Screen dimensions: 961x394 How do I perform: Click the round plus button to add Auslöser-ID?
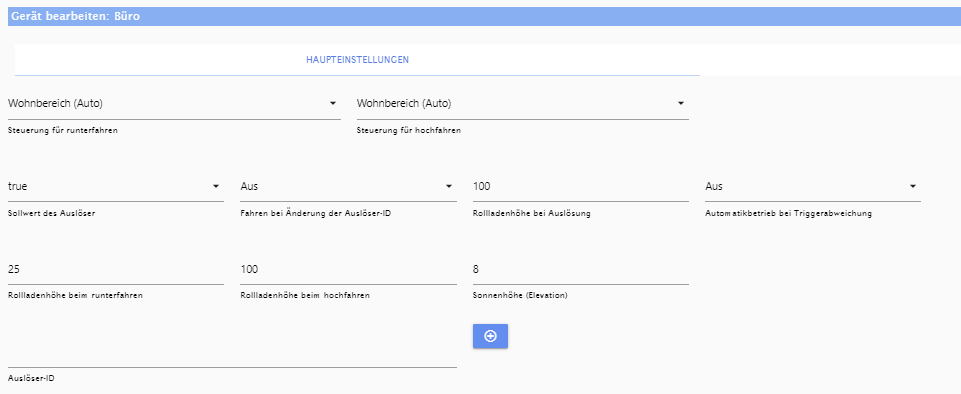pyautogui.click(x=490, y=336)
